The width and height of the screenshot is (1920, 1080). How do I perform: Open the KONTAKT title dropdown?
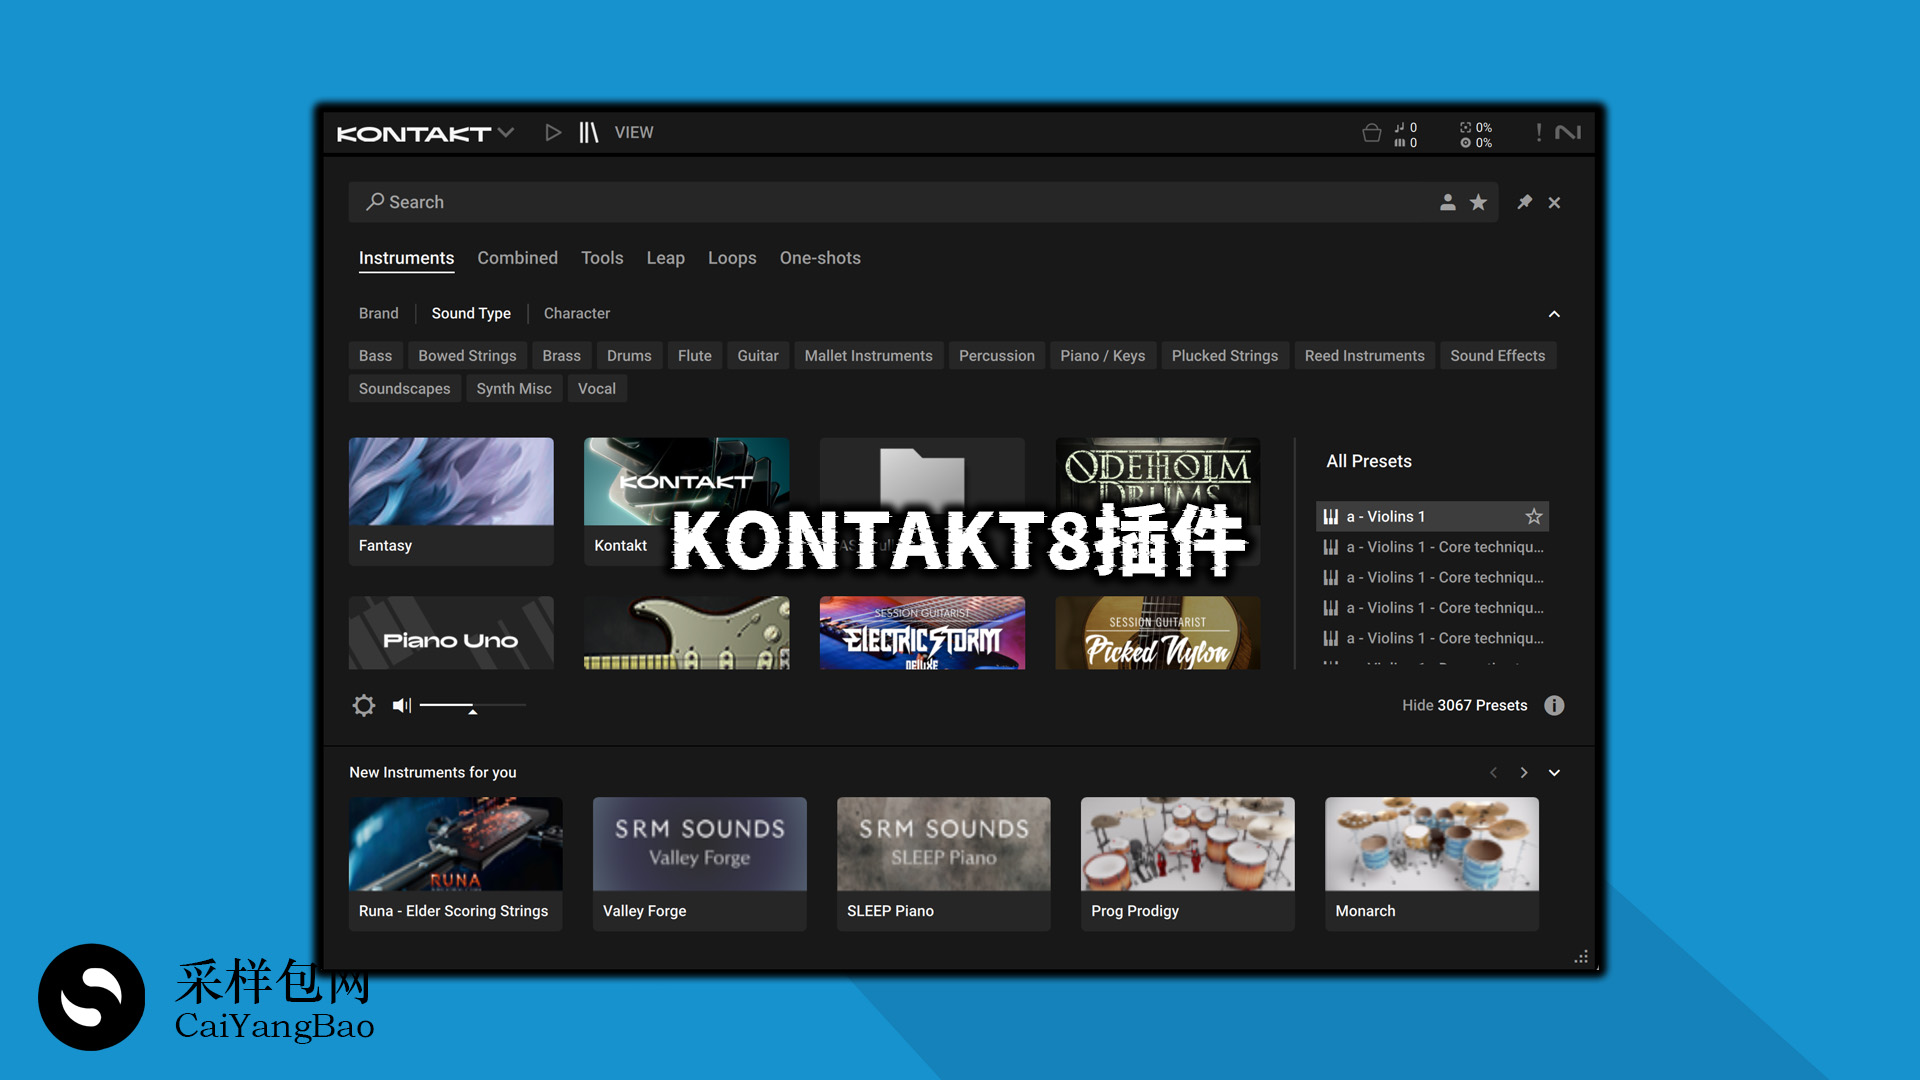[507, 132]
